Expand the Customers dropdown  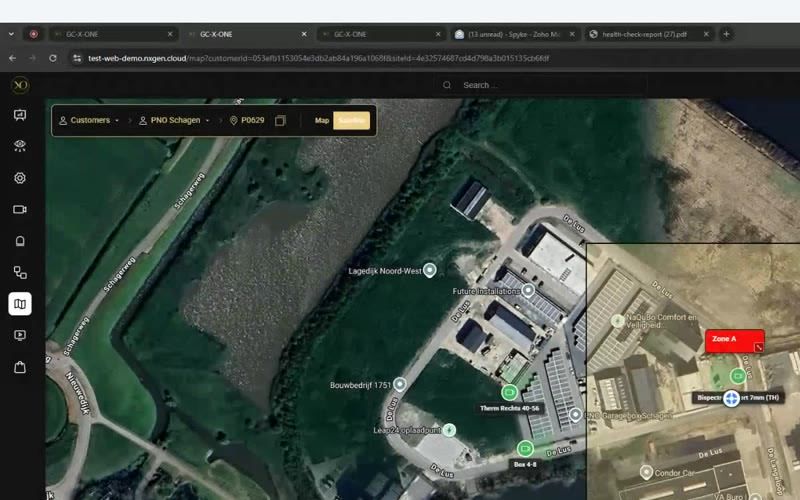click(x=89, y=120)
